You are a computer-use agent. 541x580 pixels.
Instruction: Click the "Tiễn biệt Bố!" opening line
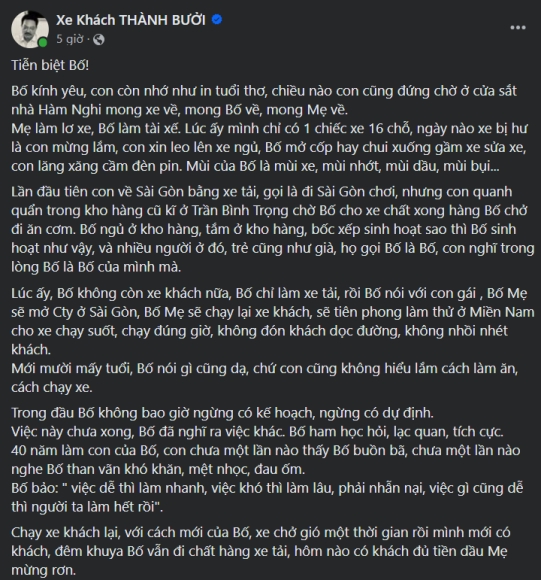click(50, 65)
